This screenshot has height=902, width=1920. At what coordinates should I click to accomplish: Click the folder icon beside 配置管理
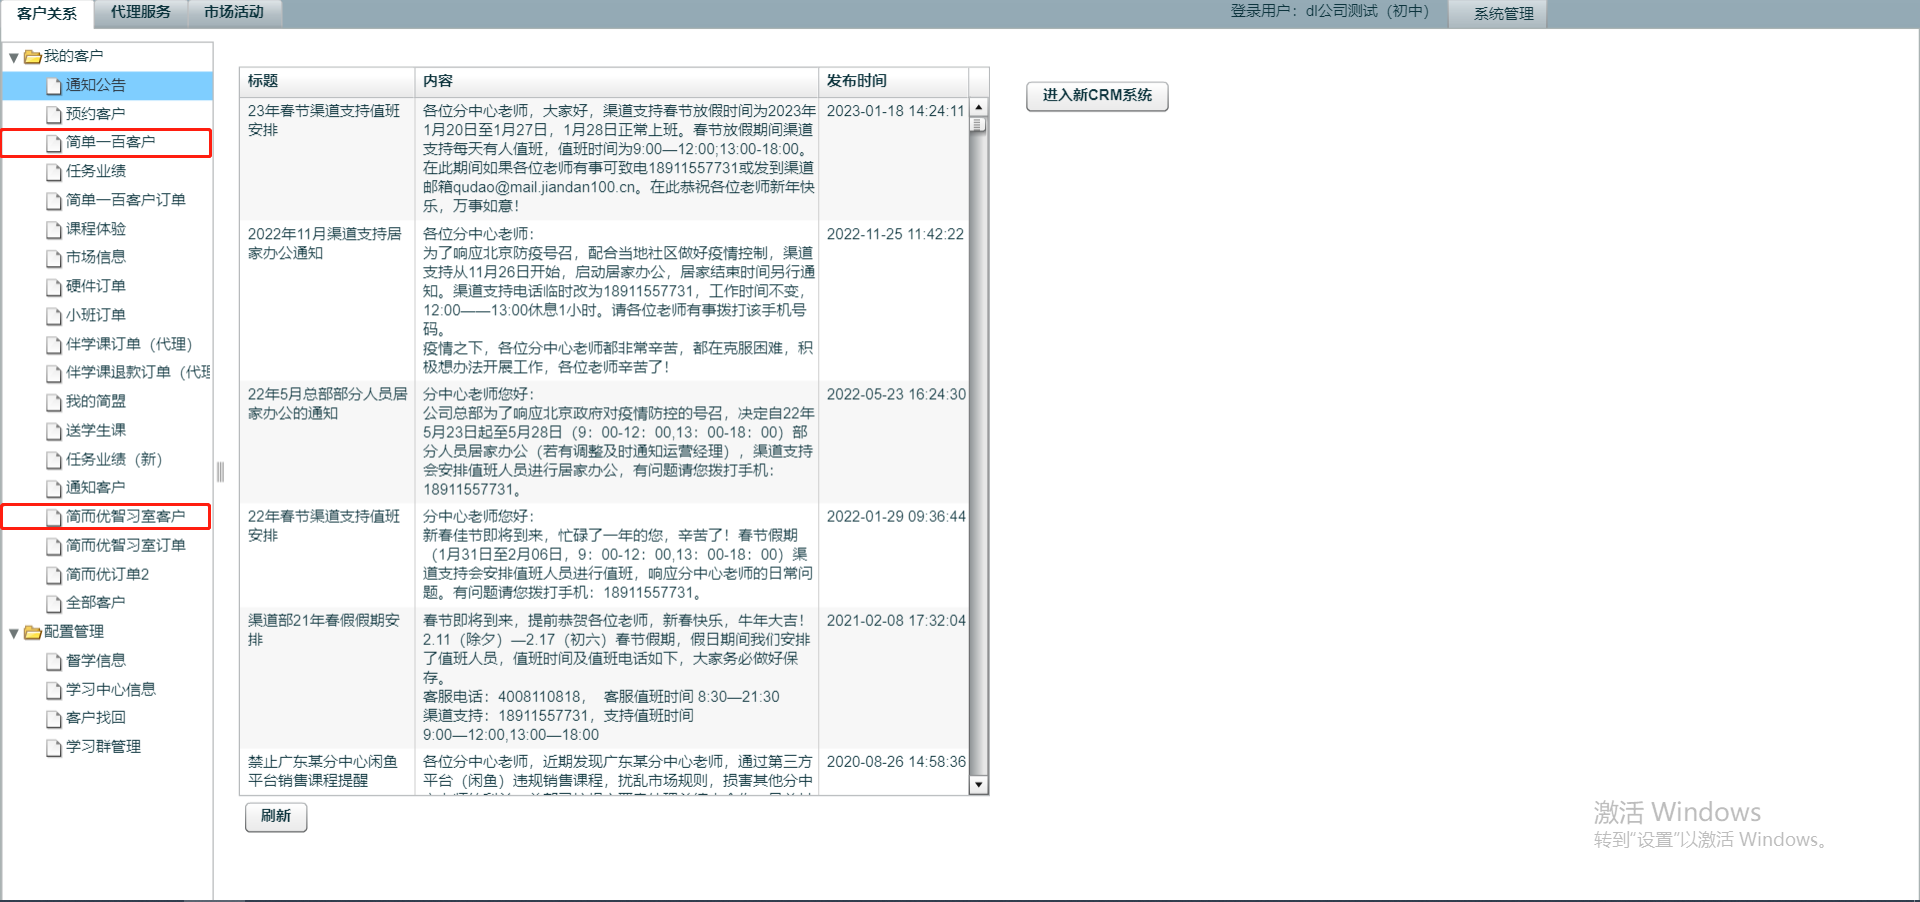(32, 632)
